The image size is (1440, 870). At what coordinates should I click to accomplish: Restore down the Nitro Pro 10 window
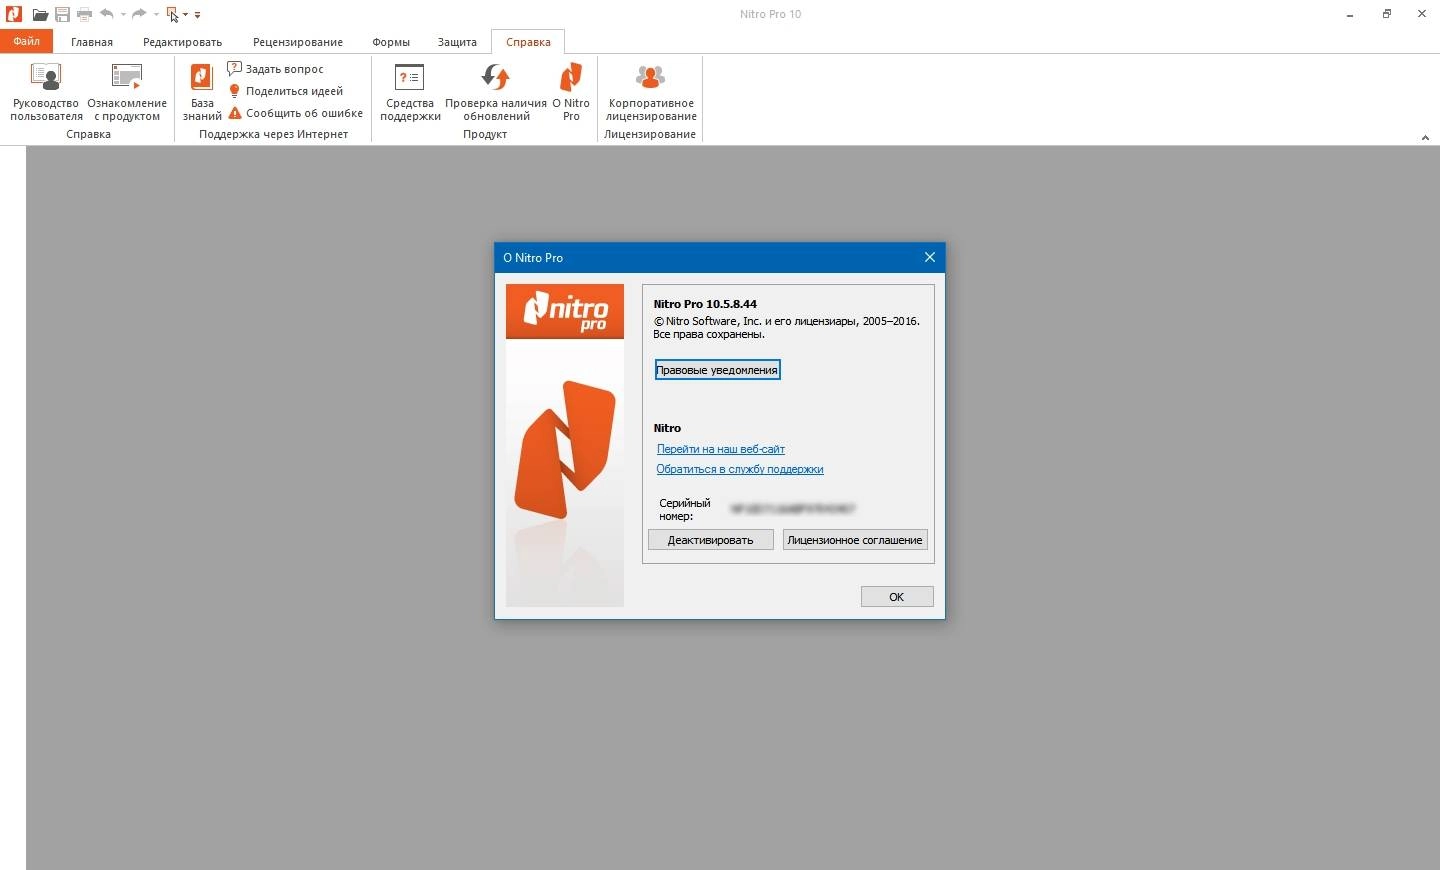(1386, 14)
